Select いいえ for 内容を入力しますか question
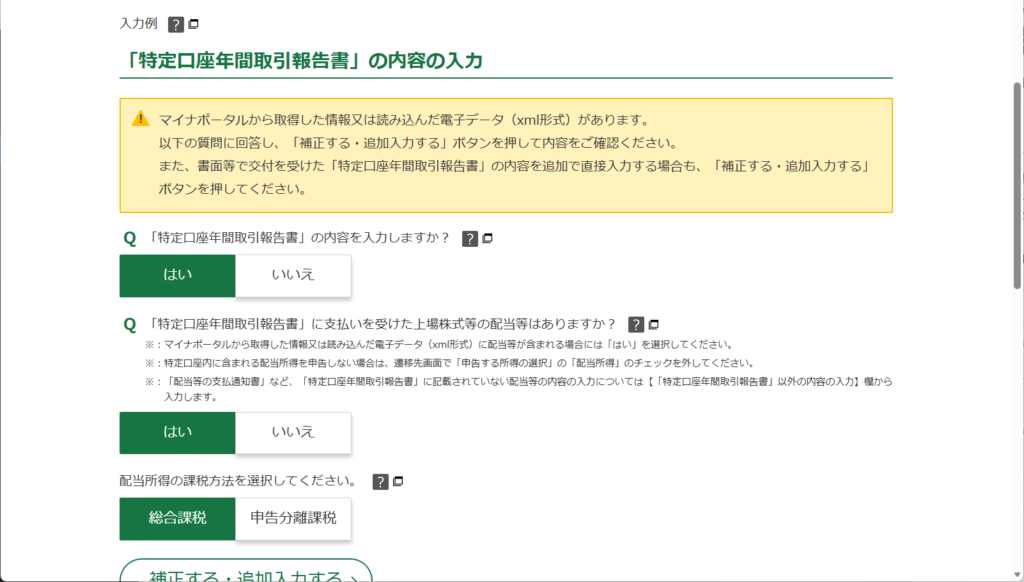This screenshot has height=582, width=1024. (293, 276)
